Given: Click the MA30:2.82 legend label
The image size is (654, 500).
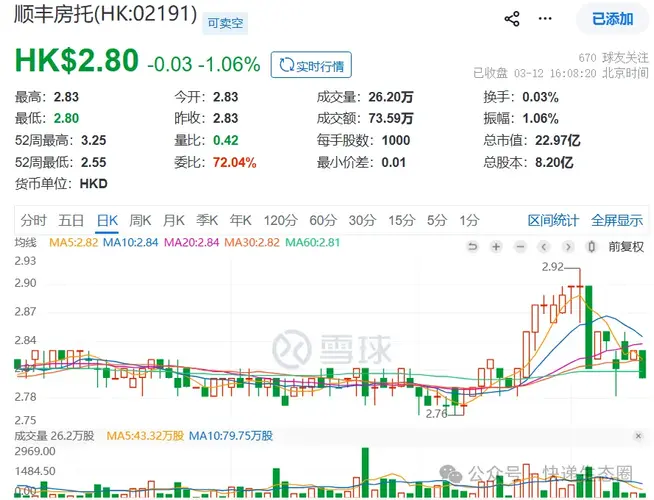Looking at the screenshot, I should [252, 242].
